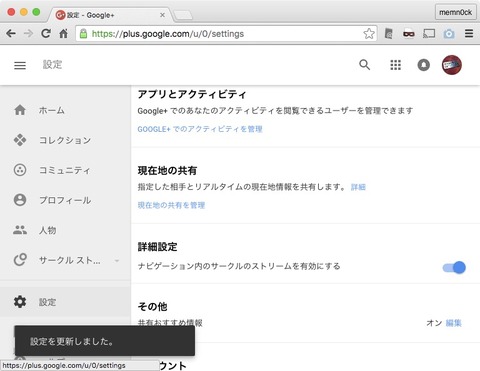Click the オン status text
The image size is (480, 371).
[x=434, y=323]
